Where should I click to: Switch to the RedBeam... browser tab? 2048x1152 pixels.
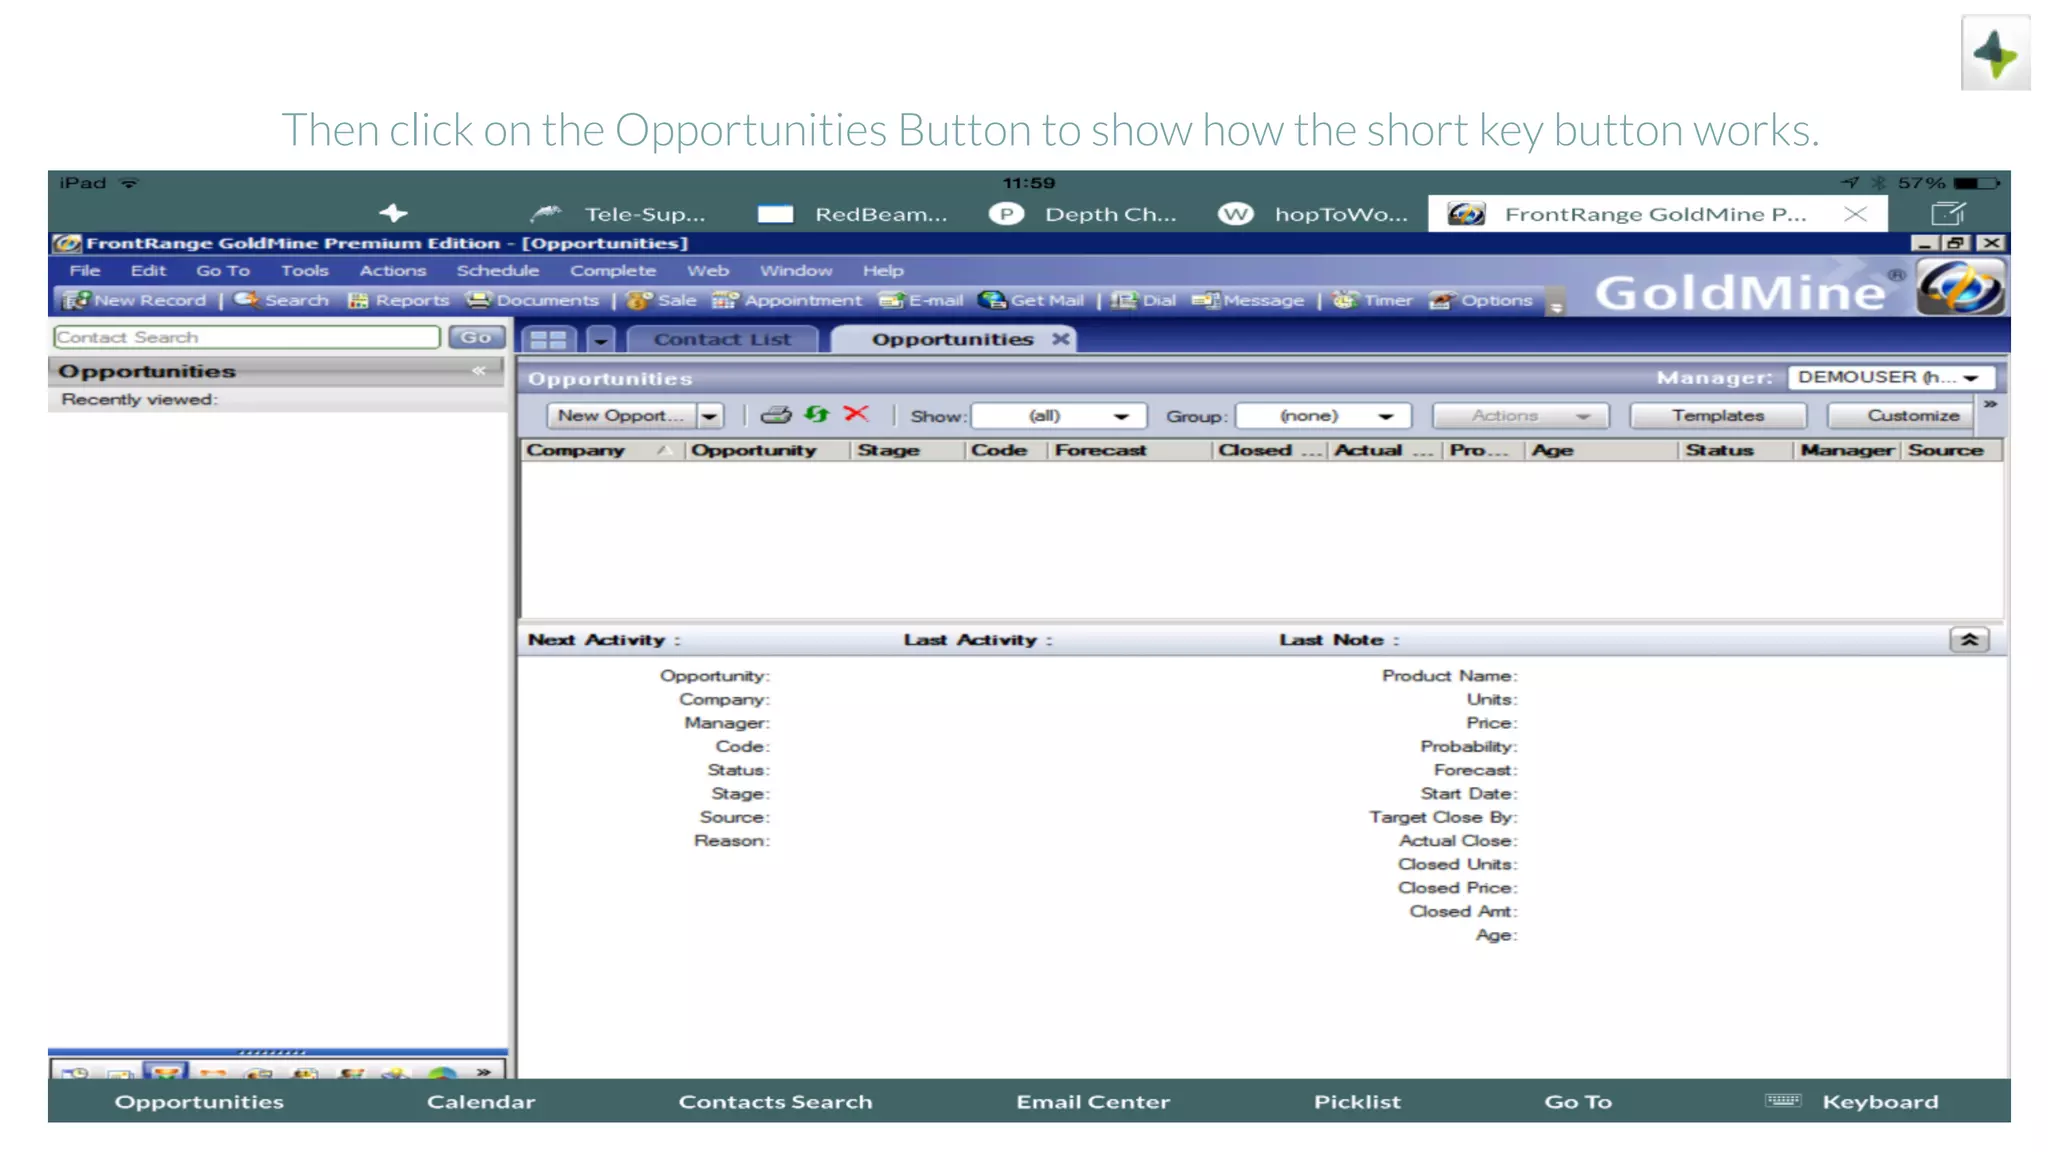852,214
